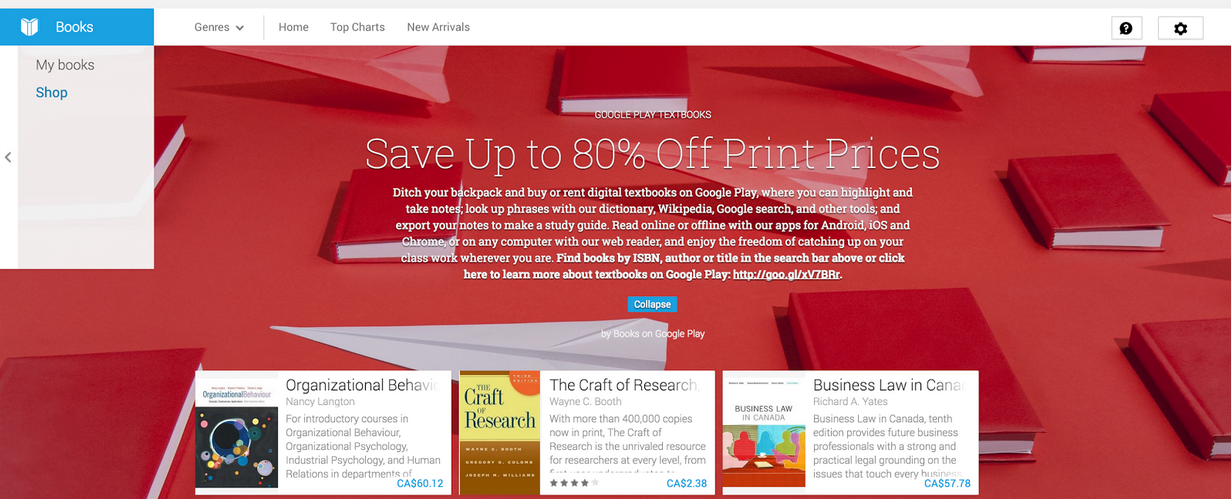Open the settings gear icon
The height and width of the screenshot is (499, 1231).
pyautogui.click(x=1180, y=28)
